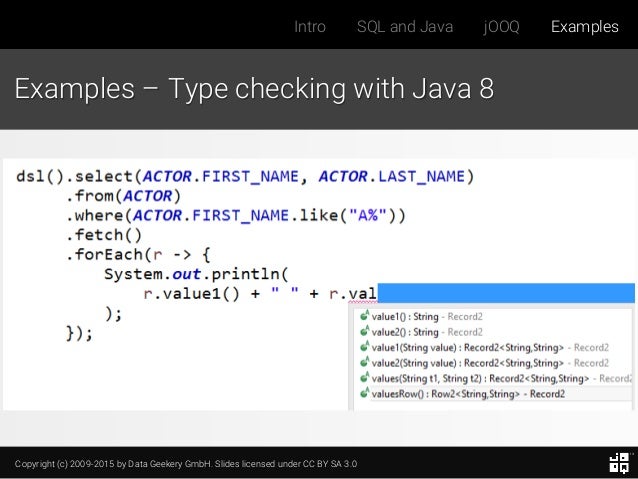Click System.out.println( in code
638x479 pixels.
point(196,274)
